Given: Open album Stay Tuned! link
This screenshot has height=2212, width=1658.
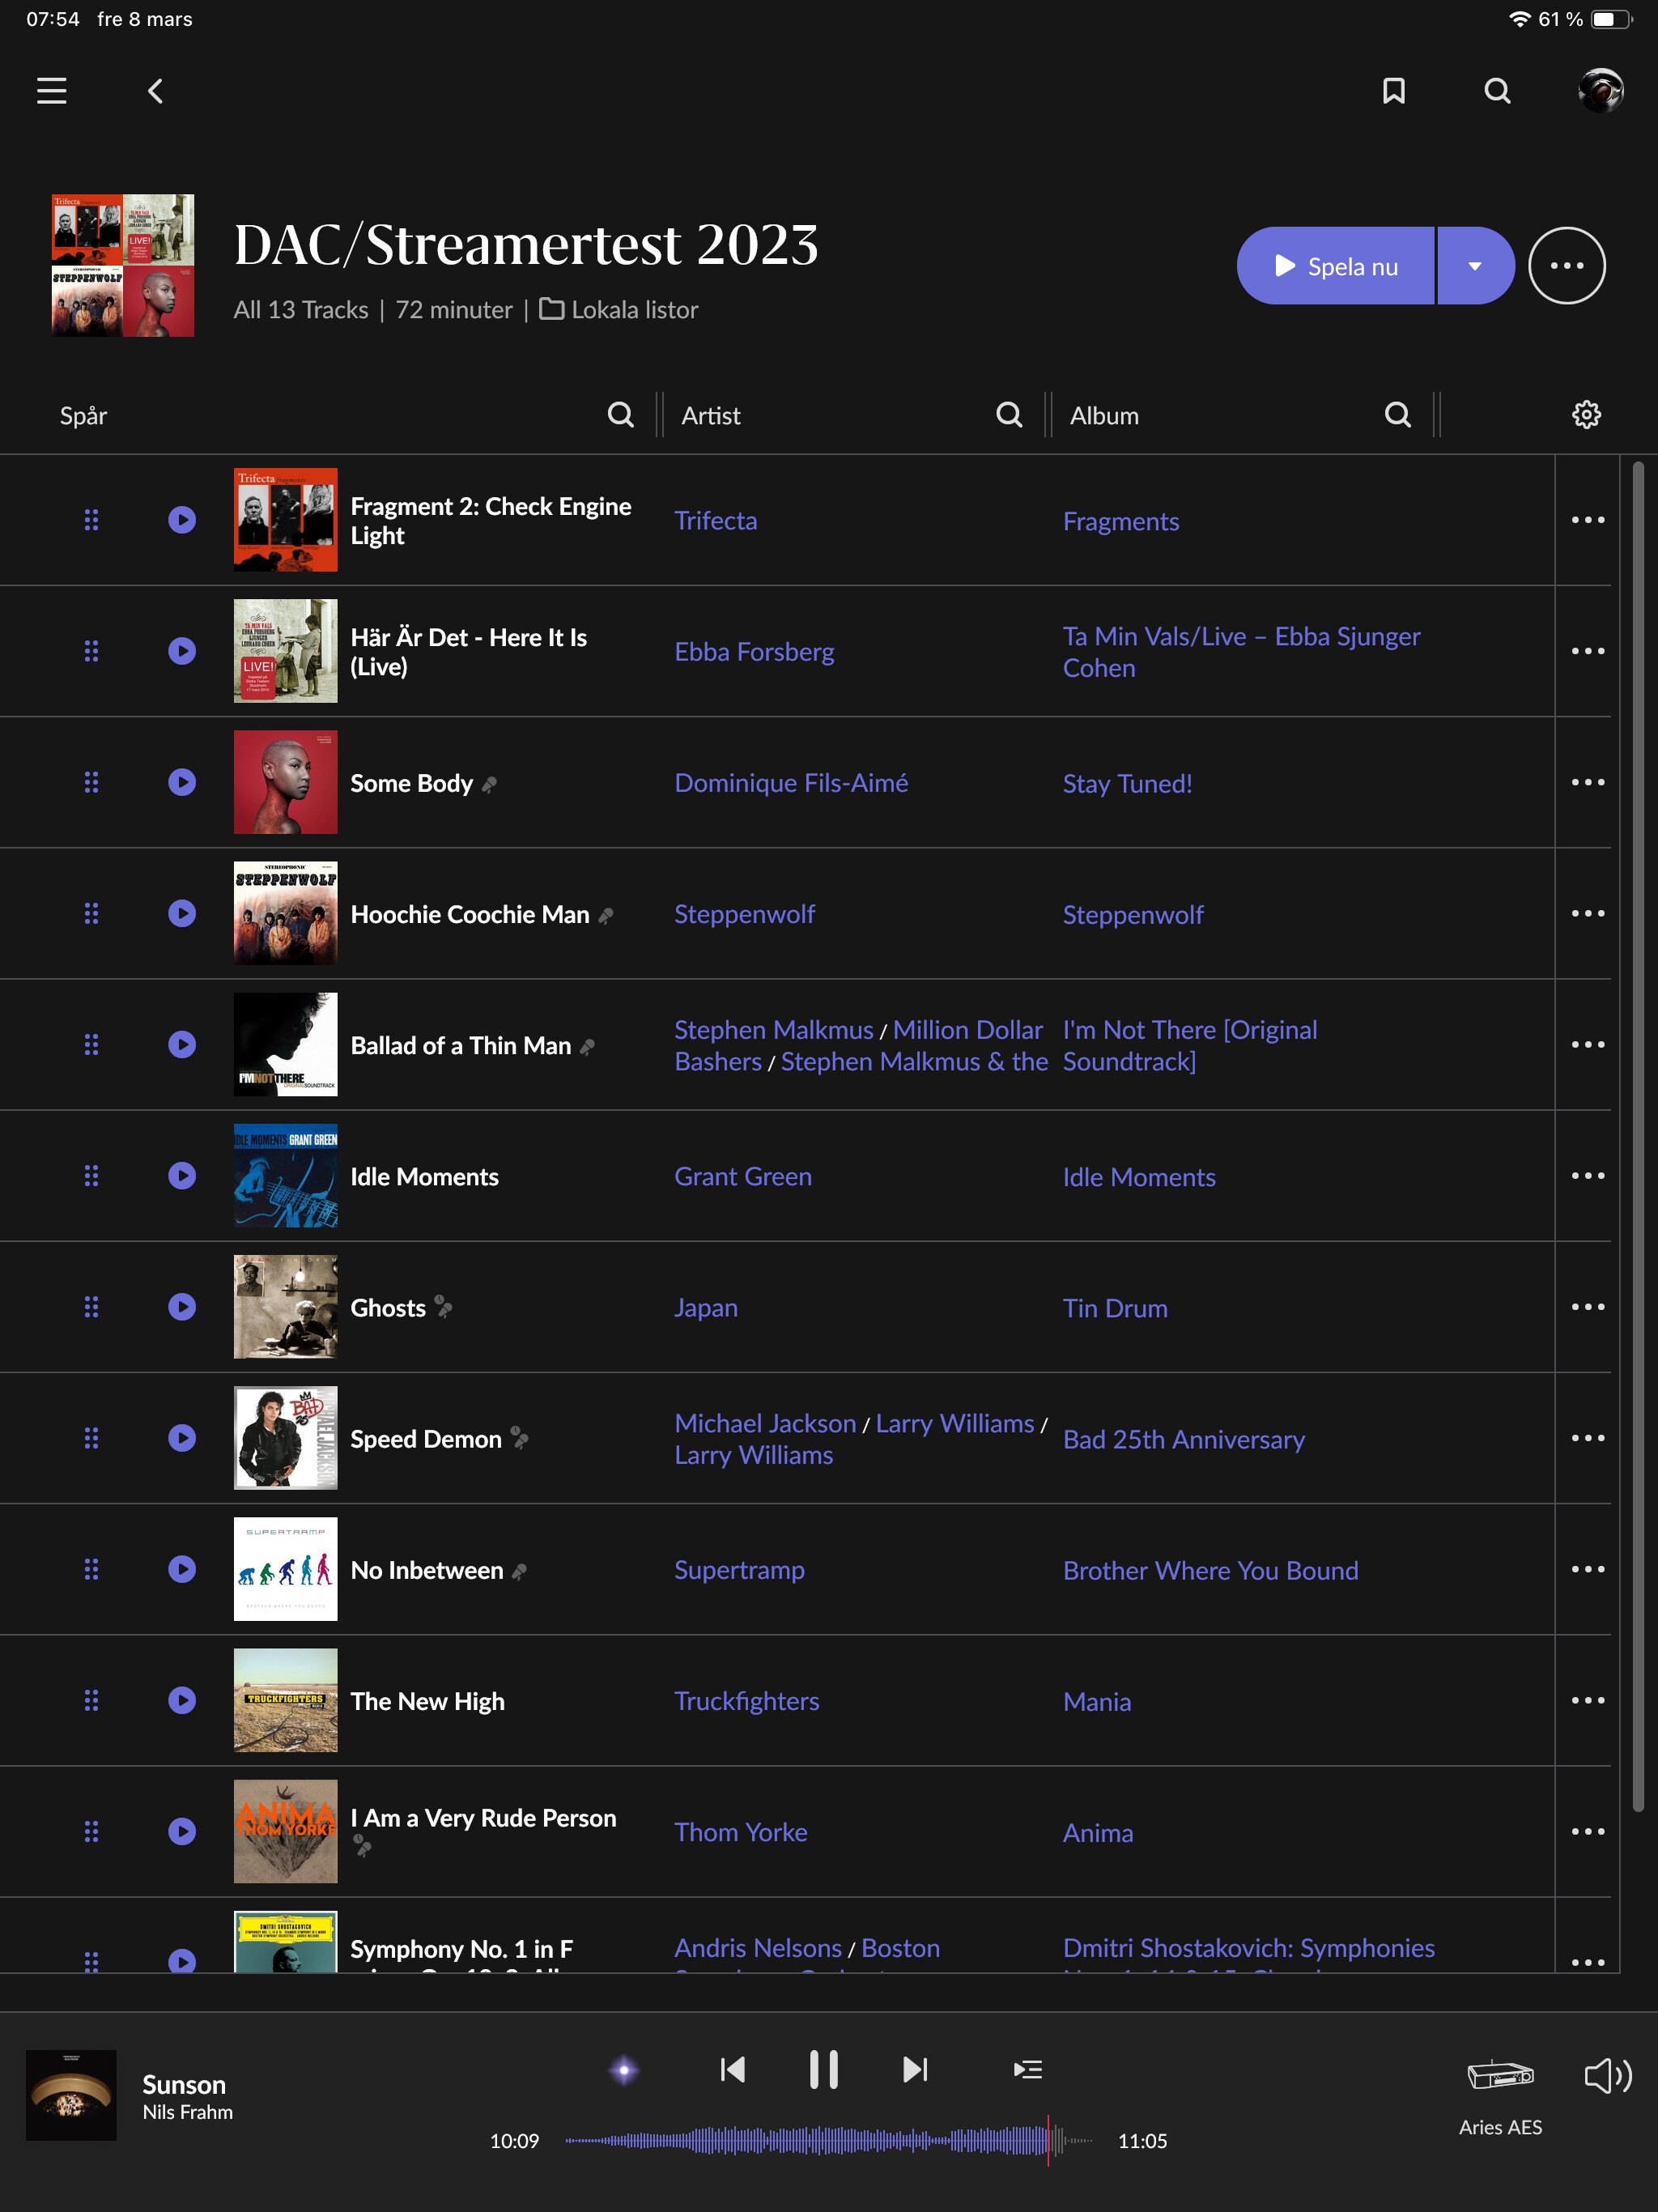Looking at the screenshot, I should (1127, 784).
